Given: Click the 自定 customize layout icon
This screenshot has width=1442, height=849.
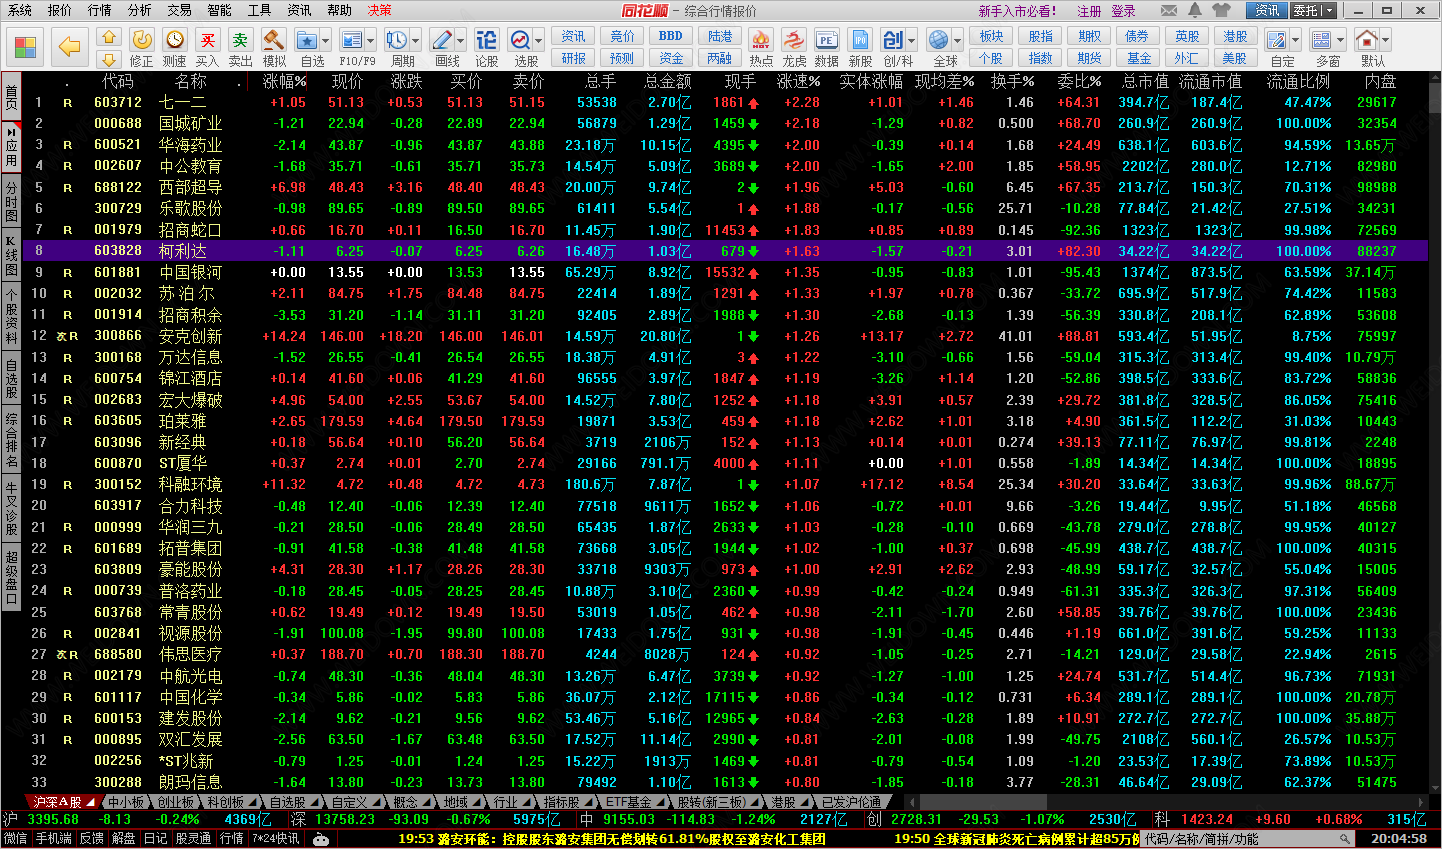Looking at the screenshot, I should point(1277,40).
